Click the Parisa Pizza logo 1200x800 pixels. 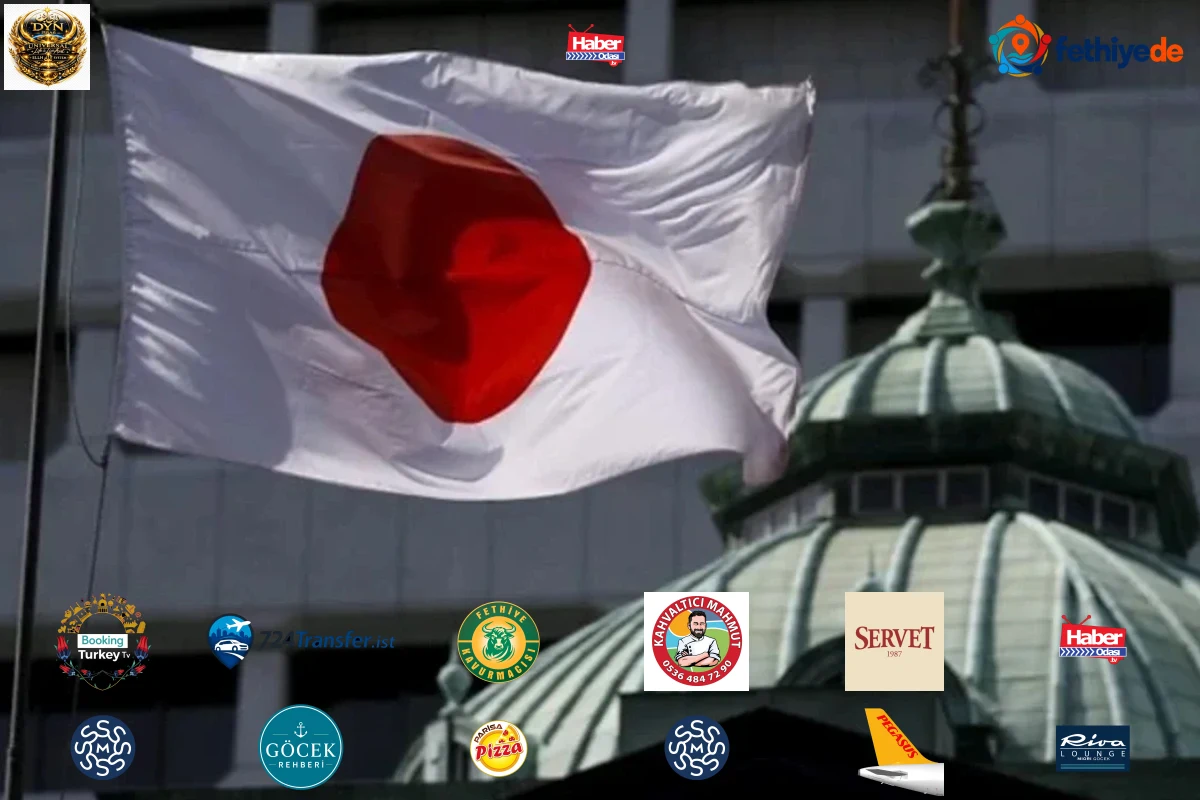coord(498,749)
